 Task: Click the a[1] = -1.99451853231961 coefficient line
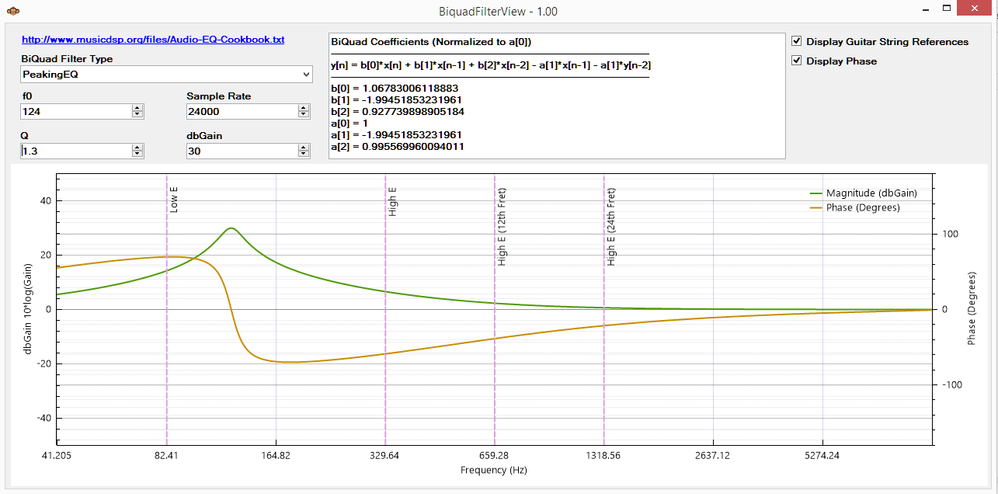(397, 135)
